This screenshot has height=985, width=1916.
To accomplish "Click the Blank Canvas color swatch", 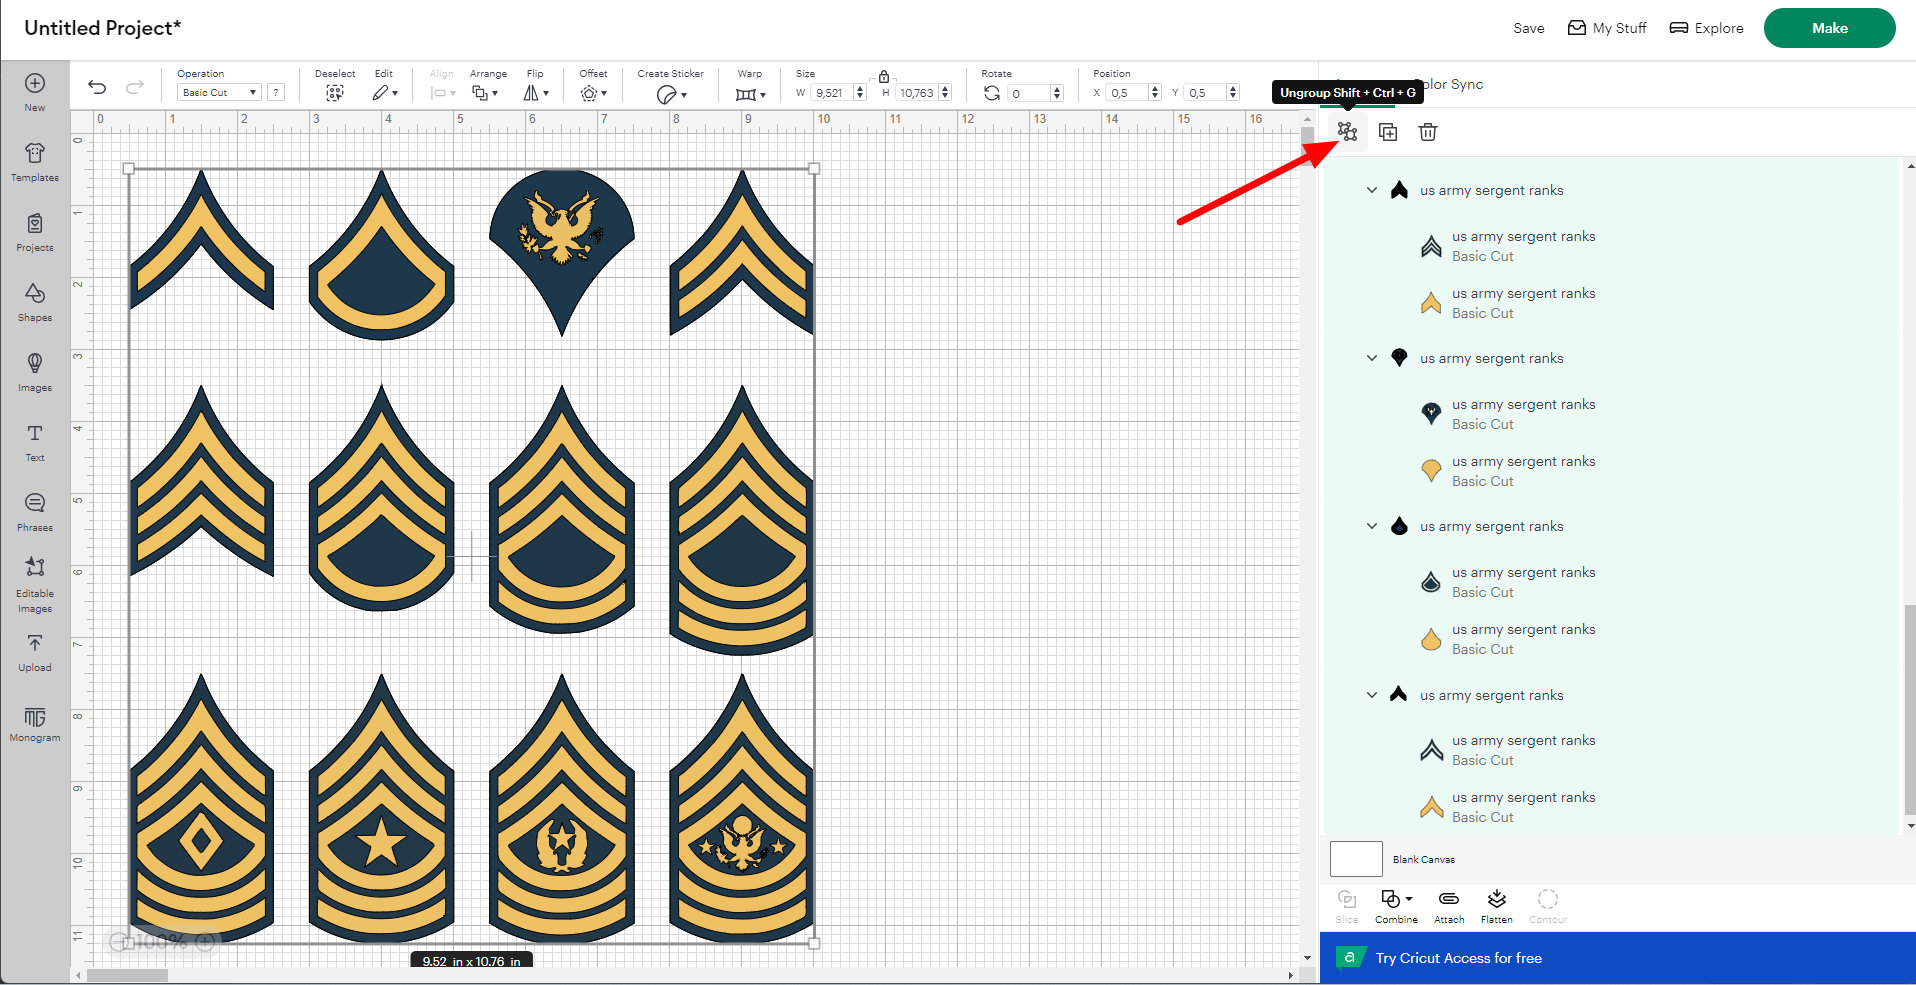I will (x=1355, y=858).
